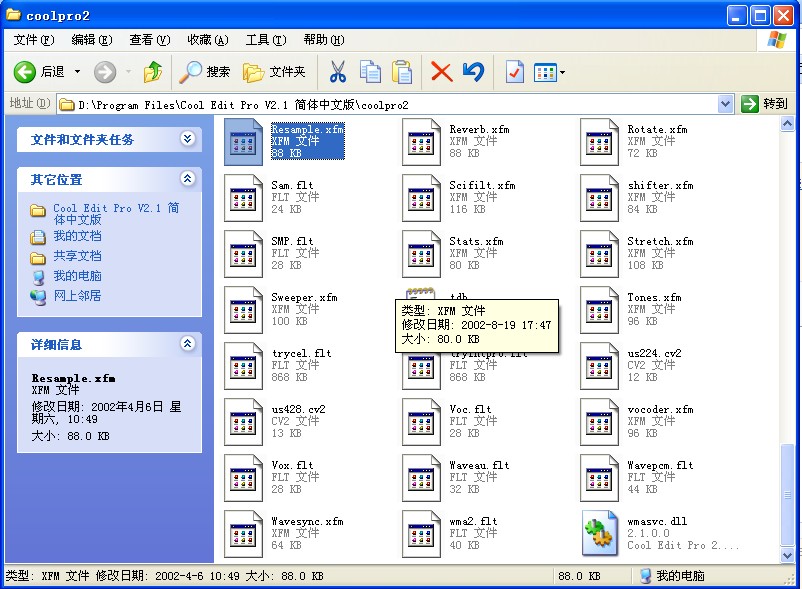Select Reverb.xfm file icon
The height and width of the screenshot is (589, 802).
coord(421,142)
